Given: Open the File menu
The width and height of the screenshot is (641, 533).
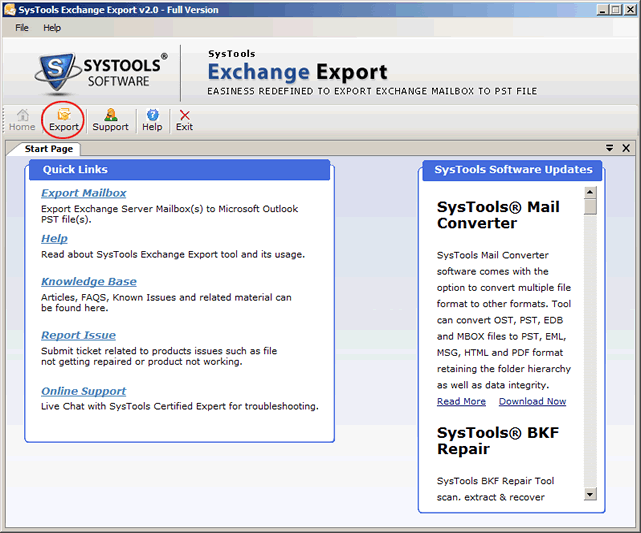Looking at the screenshot, I should [22, 28].
